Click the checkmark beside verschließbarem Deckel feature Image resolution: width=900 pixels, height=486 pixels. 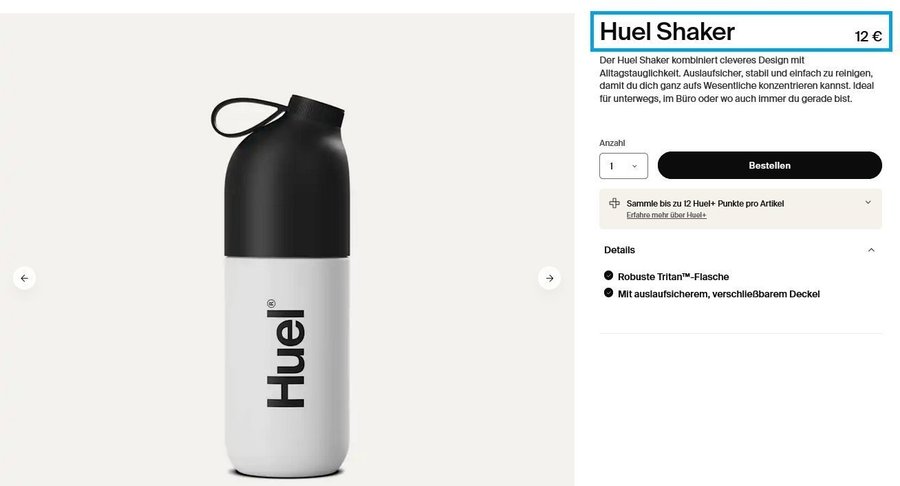608,293
